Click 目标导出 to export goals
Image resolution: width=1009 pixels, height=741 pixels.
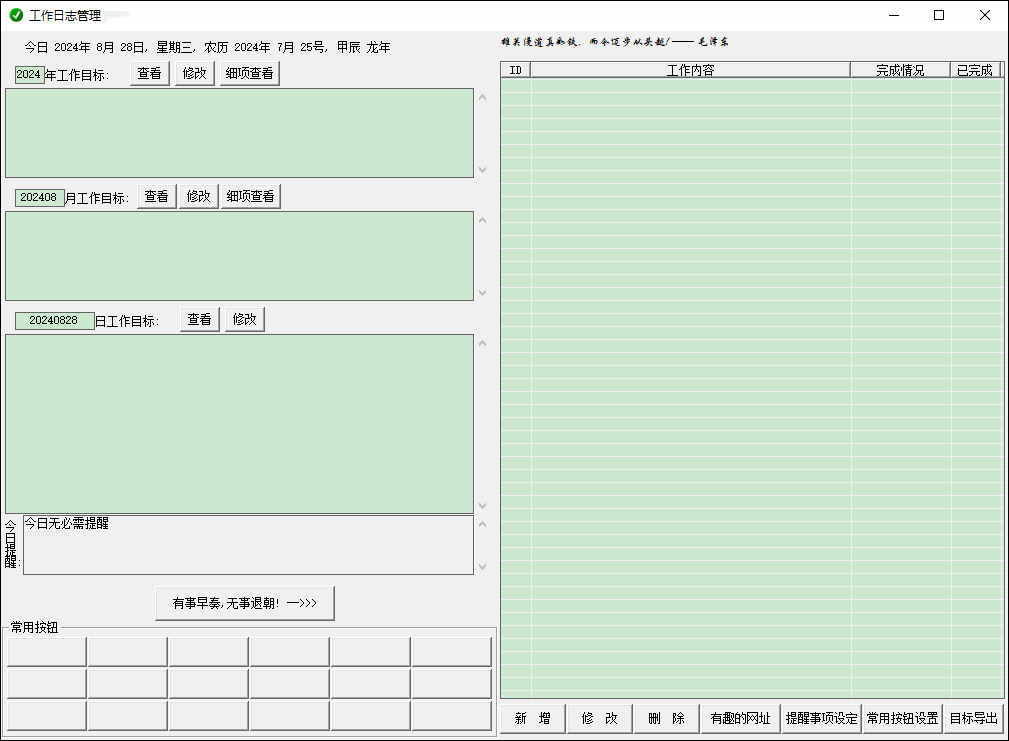[974, 718]
